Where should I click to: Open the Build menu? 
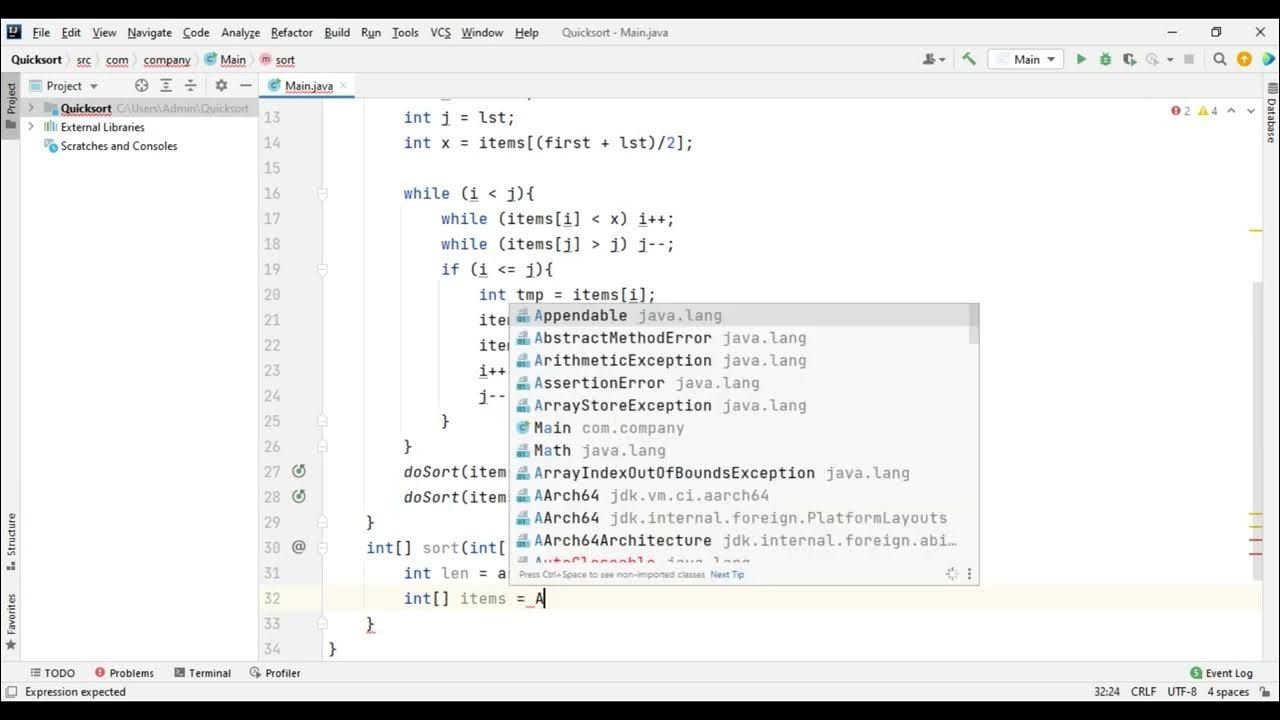(x=337, y=32)
